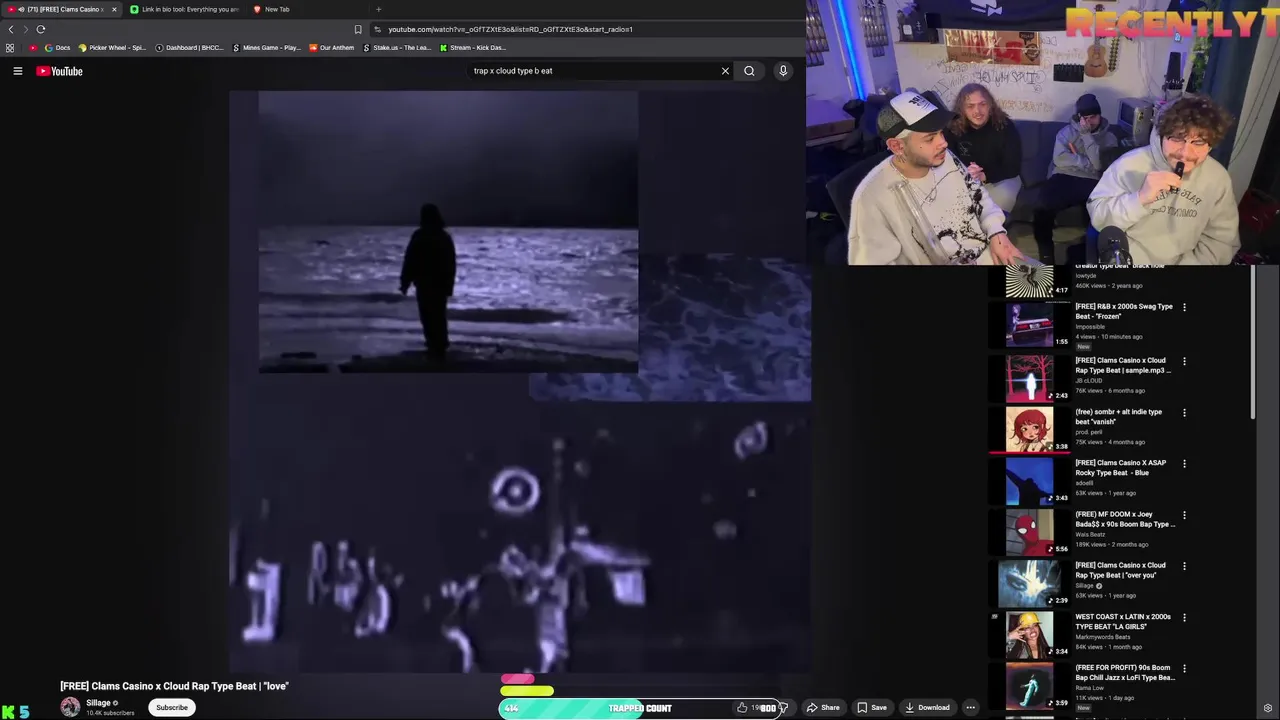The height and width of the screenshot is (720, 1280).
Task: Open the Stake.us bookmark
Action: pos(397,48)
